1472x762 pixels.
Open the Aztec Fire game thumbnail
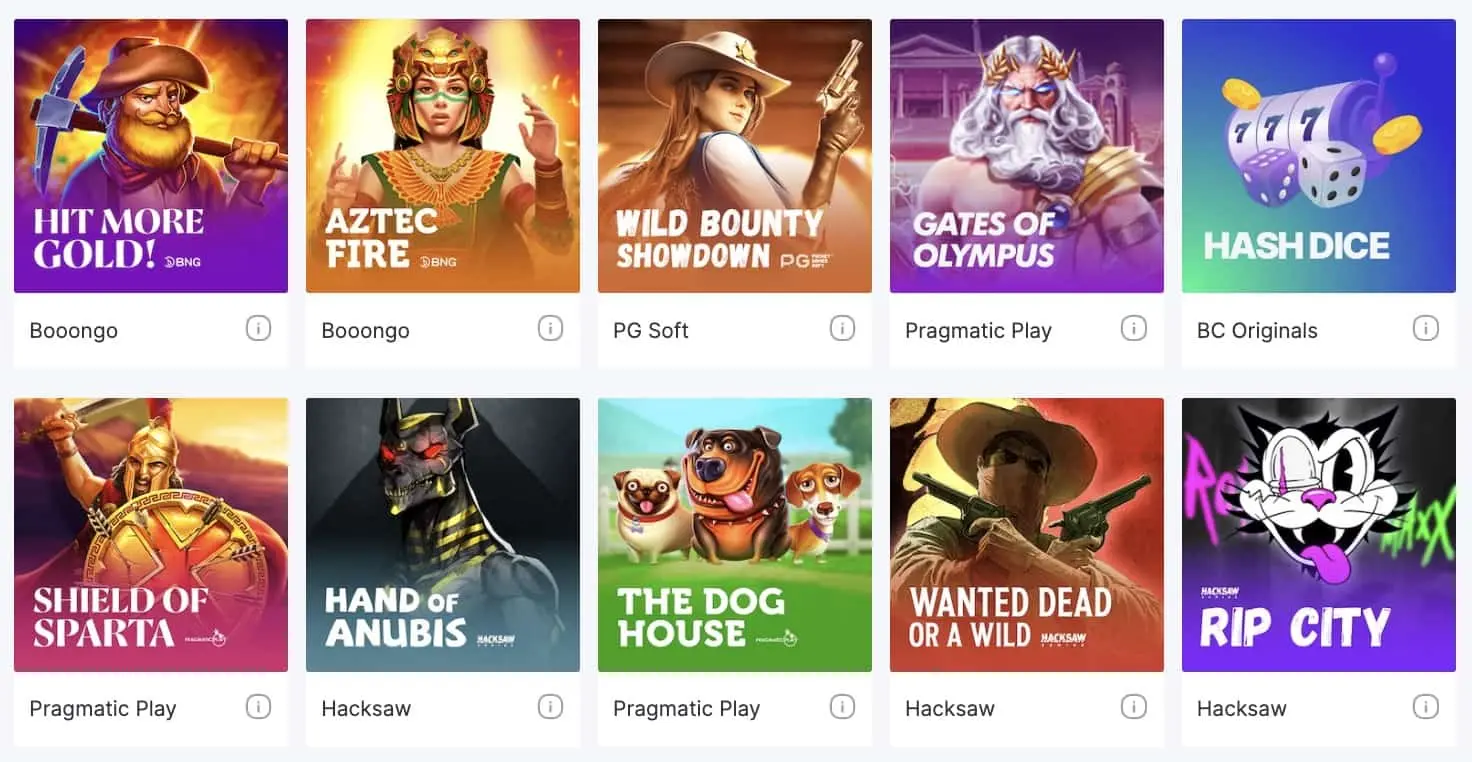tap(443, 156)
